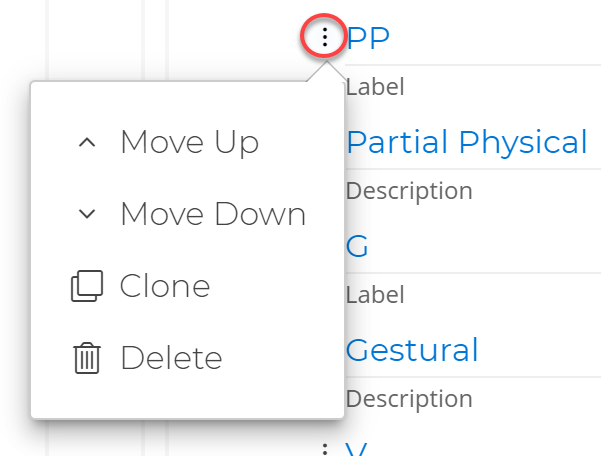Choose the Delete menu text
The image size is (601, 456).
click(171, 358)
